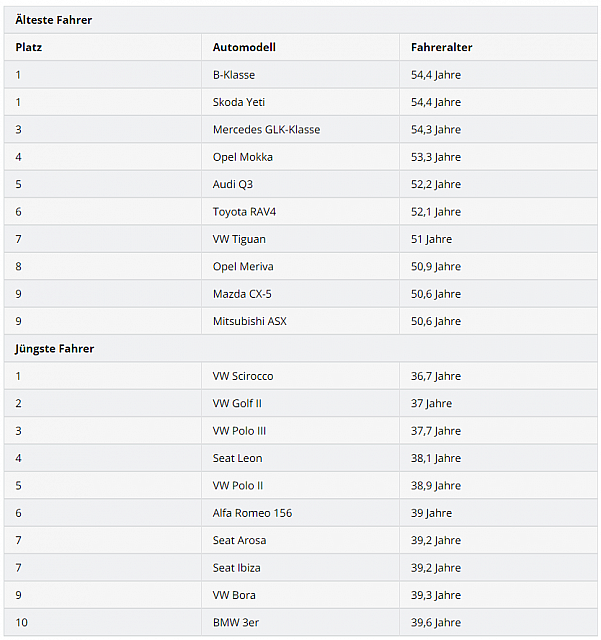Viewport: 601px width, 640px height.
Task: Click the Toyota RAV4 model name
Action: click(246, 212)
